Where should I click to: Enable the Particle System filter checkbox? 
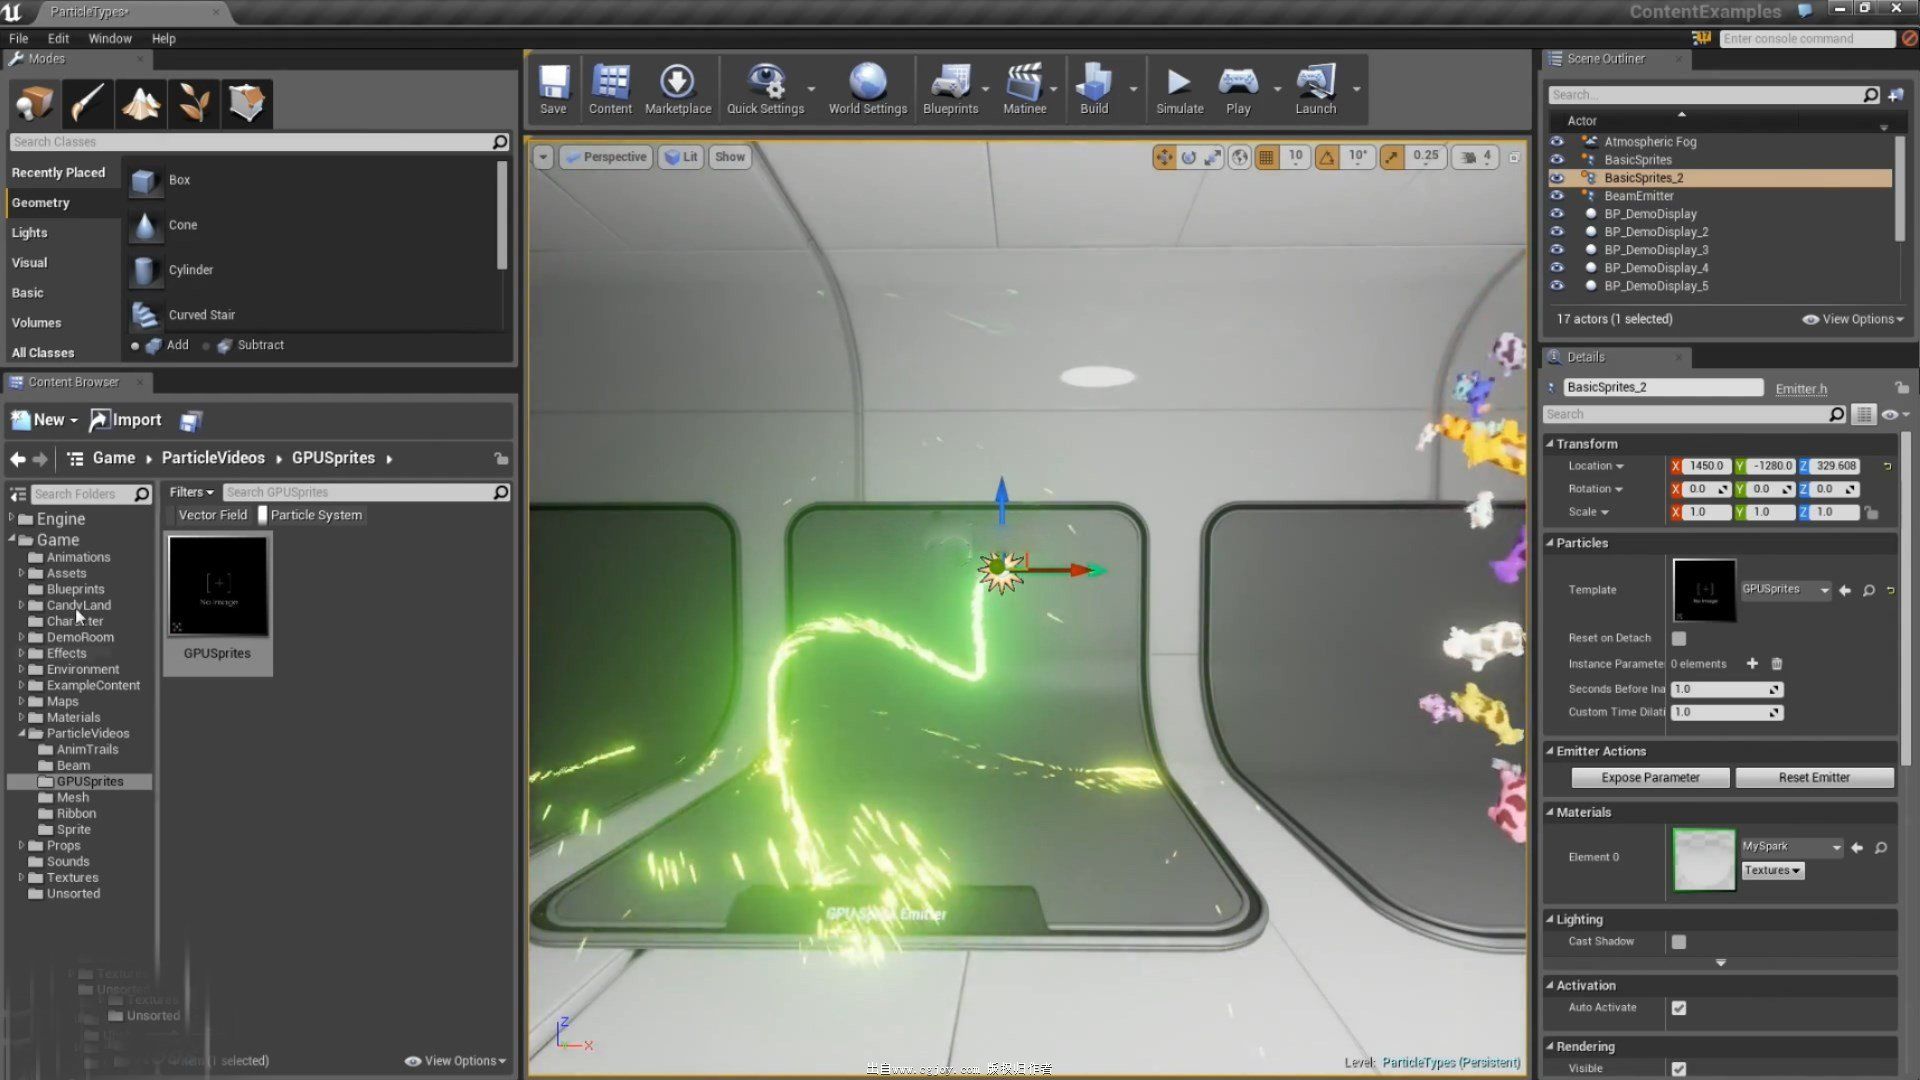(263, 515)
